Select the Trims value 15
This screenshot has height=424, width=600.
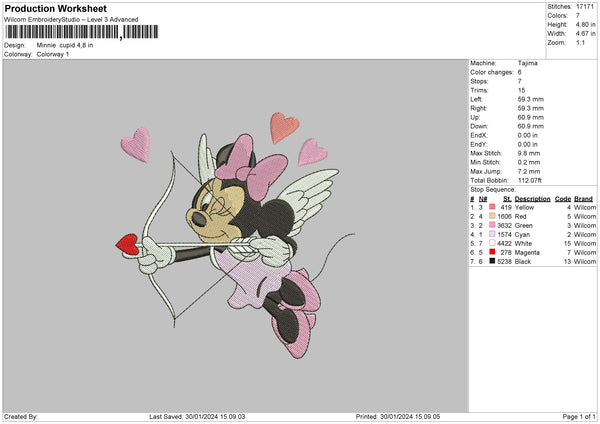point(522,90)
